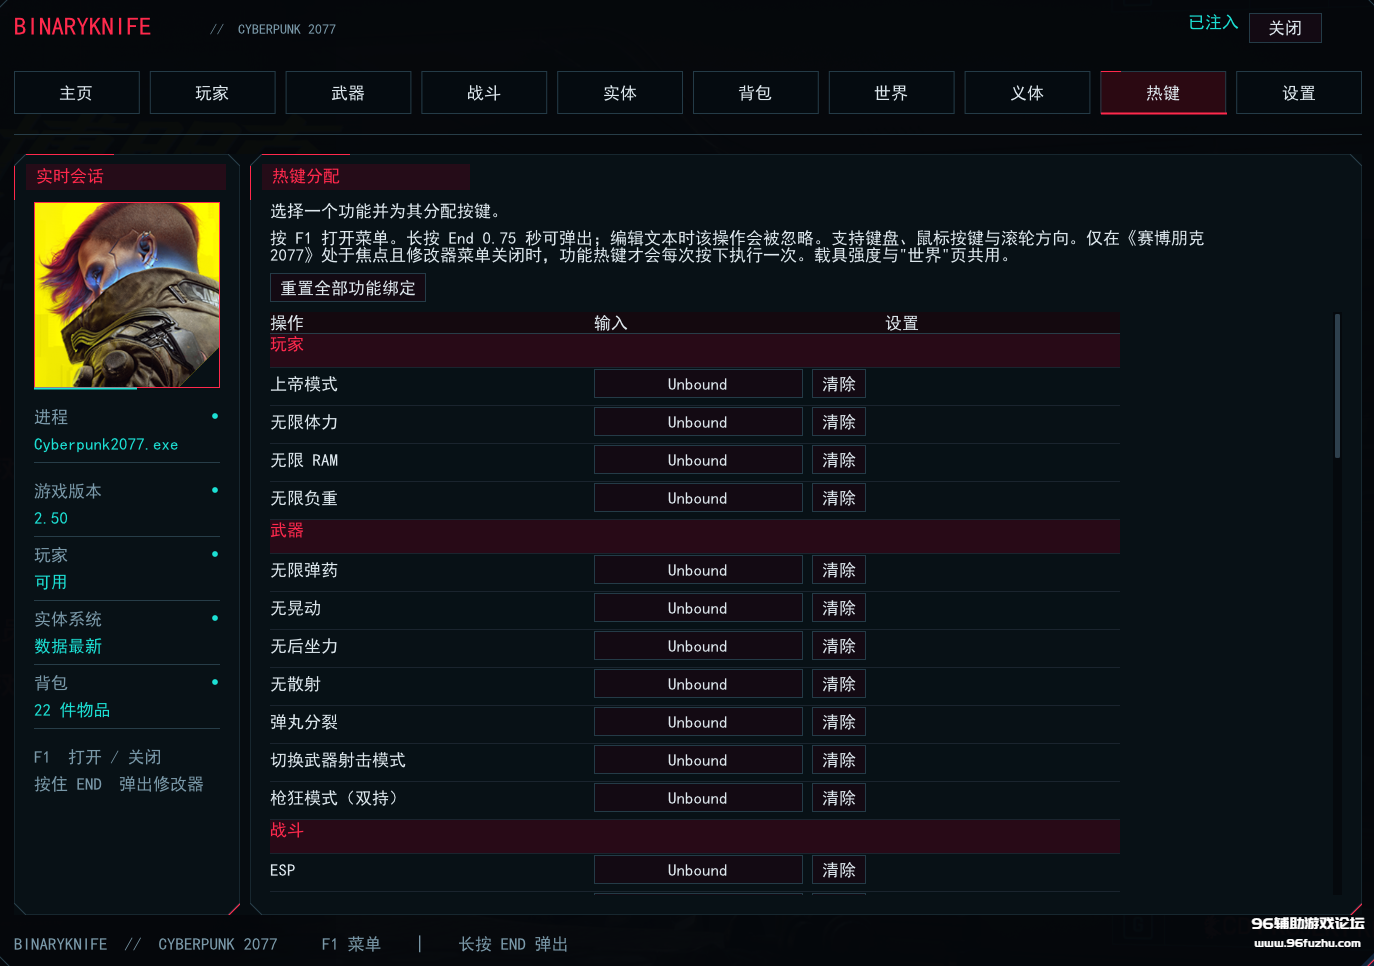Click the character portrait thumbnail
The width and height of the screenshot is (1374, 966).
coord(127,295)
